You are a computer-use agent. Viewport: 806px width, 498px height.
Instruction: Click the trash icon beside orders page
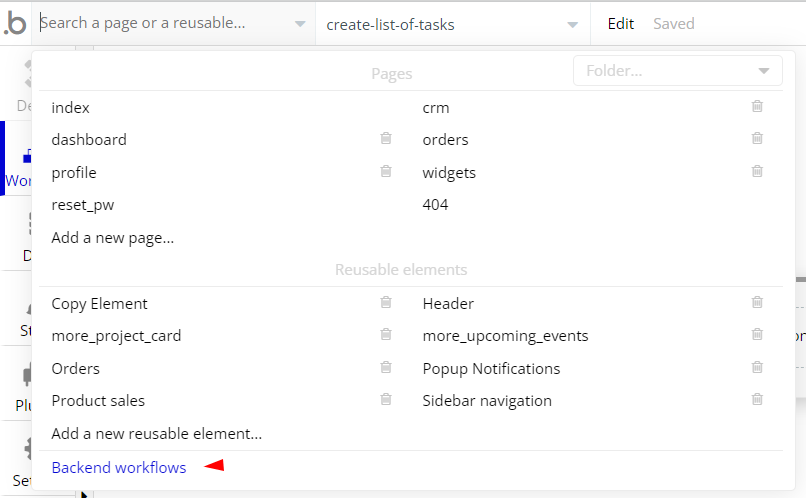tap(757, 139)
